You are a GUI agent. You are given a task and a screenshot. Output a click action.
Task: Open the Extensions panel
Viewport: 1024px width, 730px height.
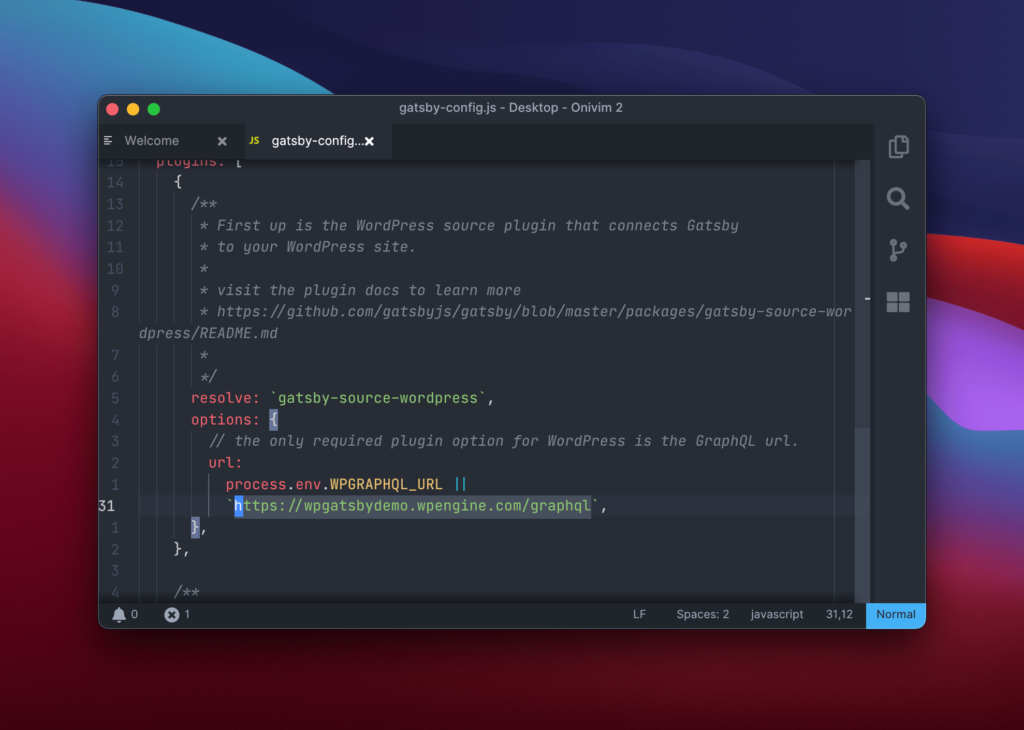point(897,301)
